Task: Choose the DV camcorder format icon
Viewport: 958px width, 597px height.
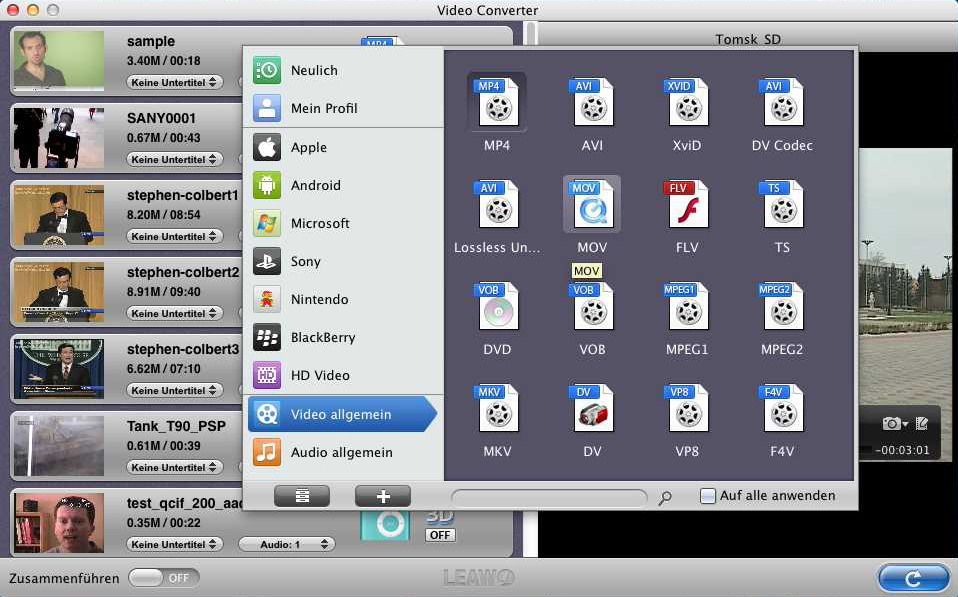Action: coord(593,409)
